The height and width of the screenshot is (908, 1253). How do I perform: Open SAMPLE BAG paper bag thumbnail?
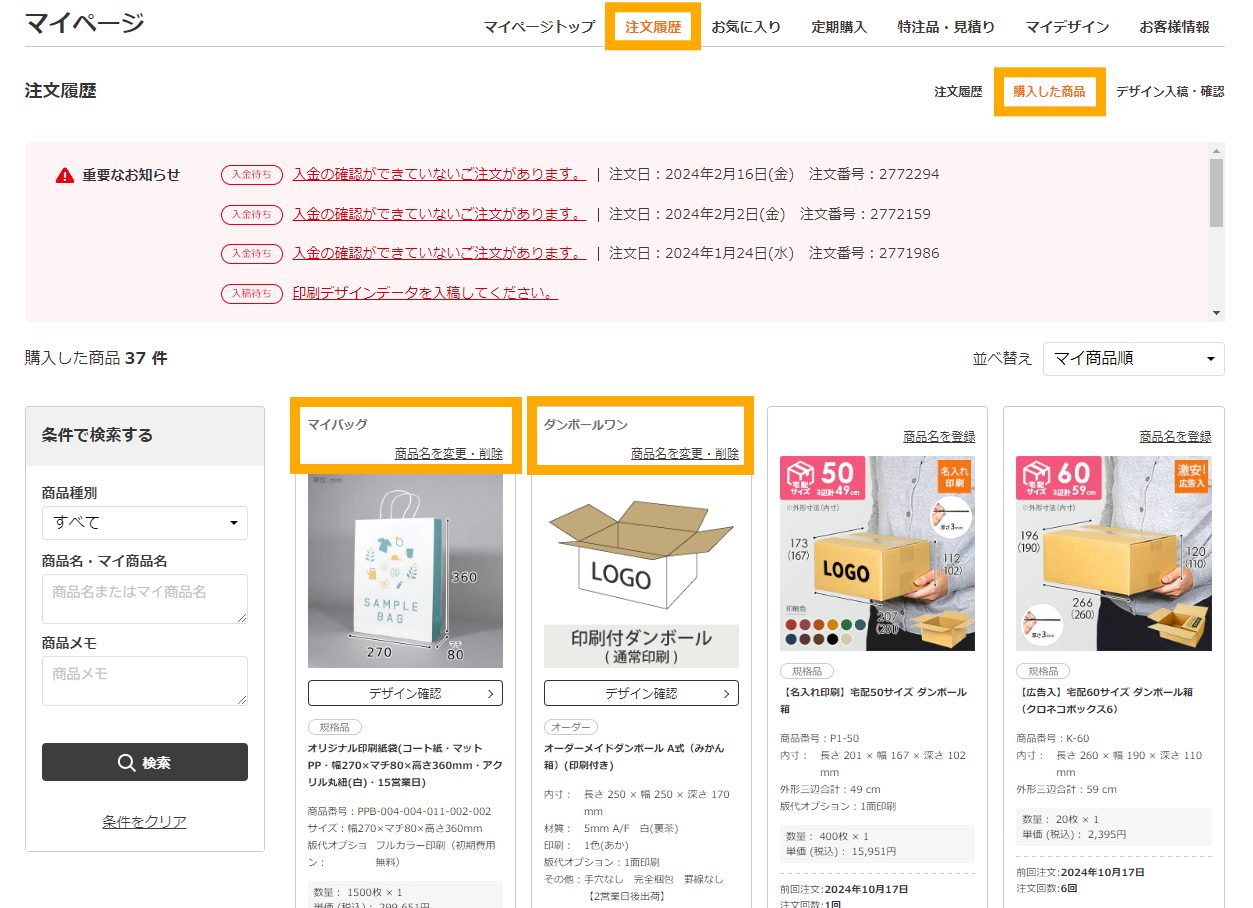405,570
